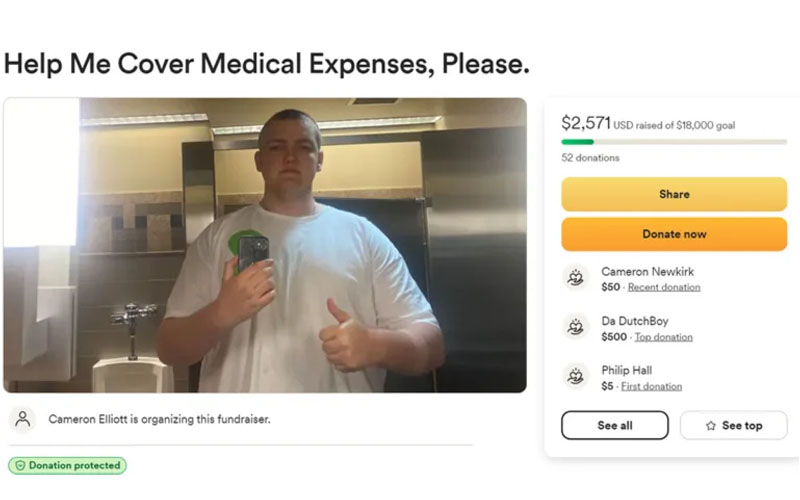This screenshot has width=800, height=500.
Task: Click the $2,571 raised amount
Action: (x=586, y=123)
